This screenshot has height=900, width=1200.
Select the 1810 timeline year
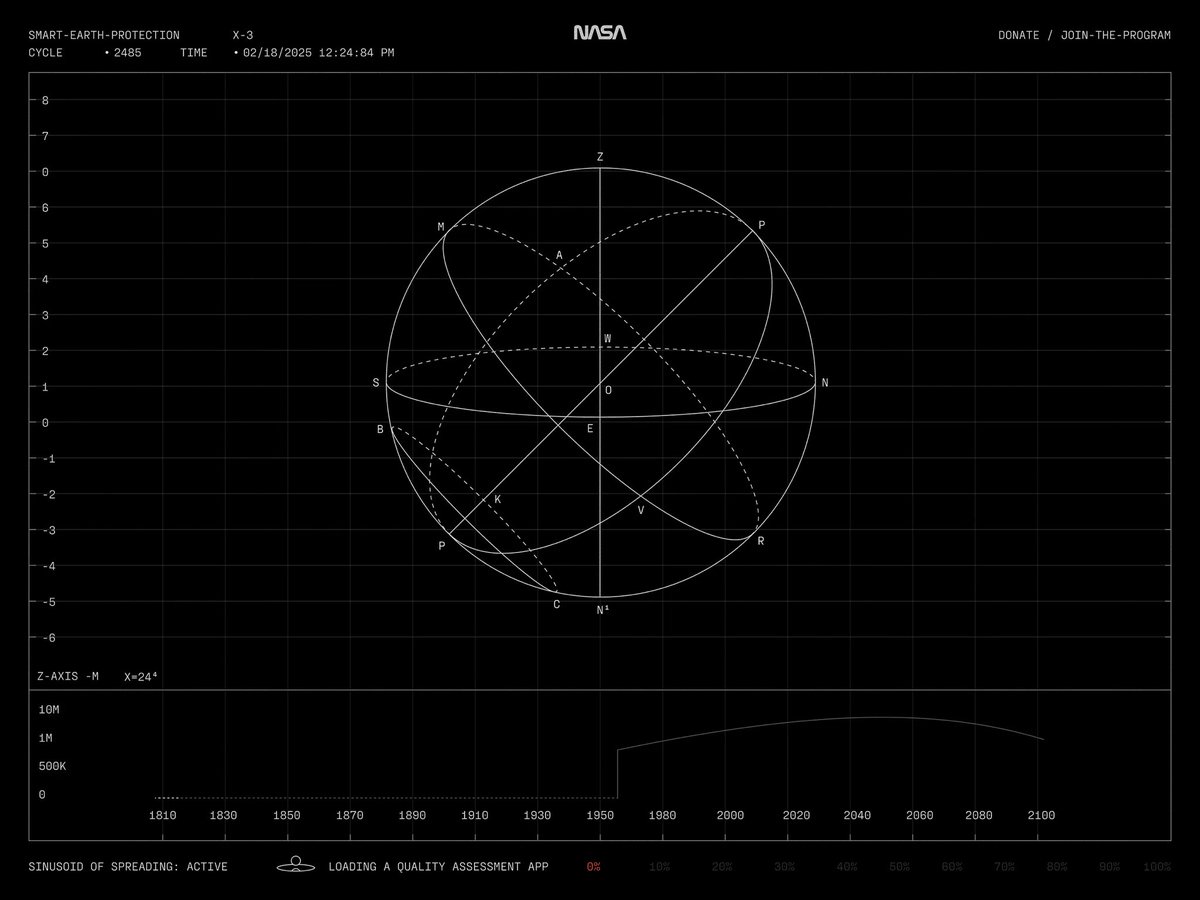pos(163,815)
